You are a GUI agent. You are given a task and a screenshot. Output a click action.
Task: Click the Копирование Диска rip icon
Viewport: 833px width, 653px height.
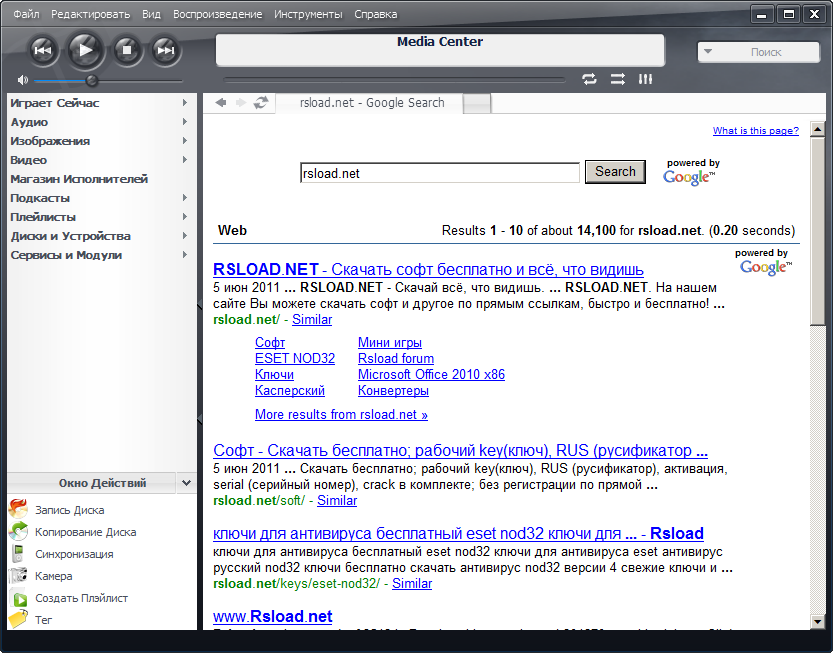pyautogui.click(x=19, y=531)
